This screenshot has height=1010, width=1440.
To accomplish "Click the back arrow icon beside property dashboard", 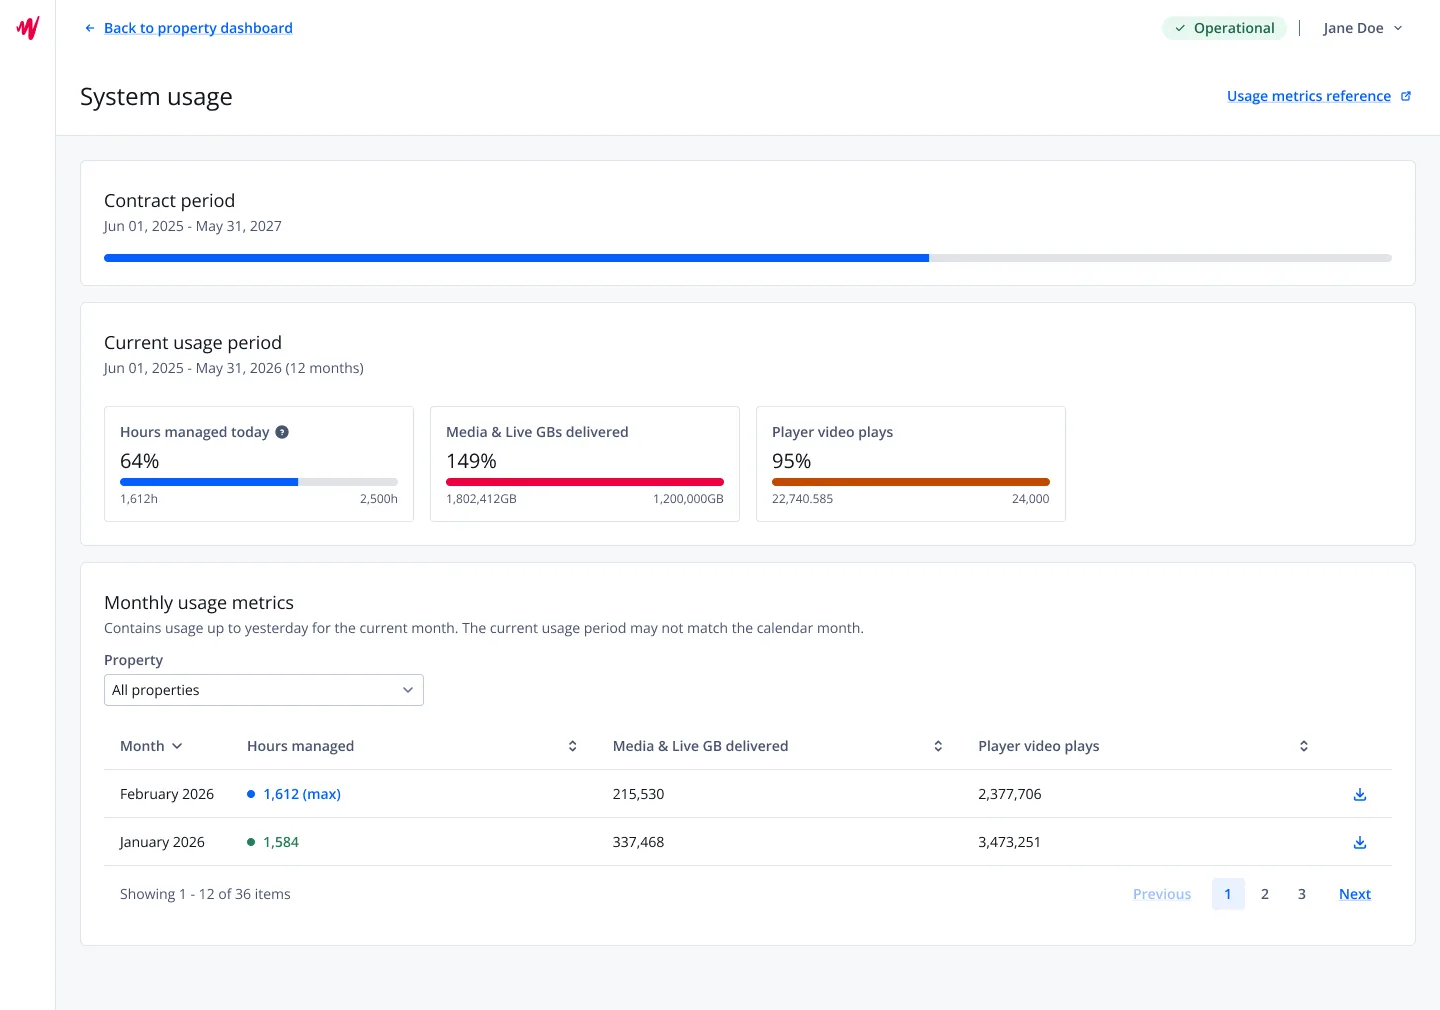I will (90, 28).
